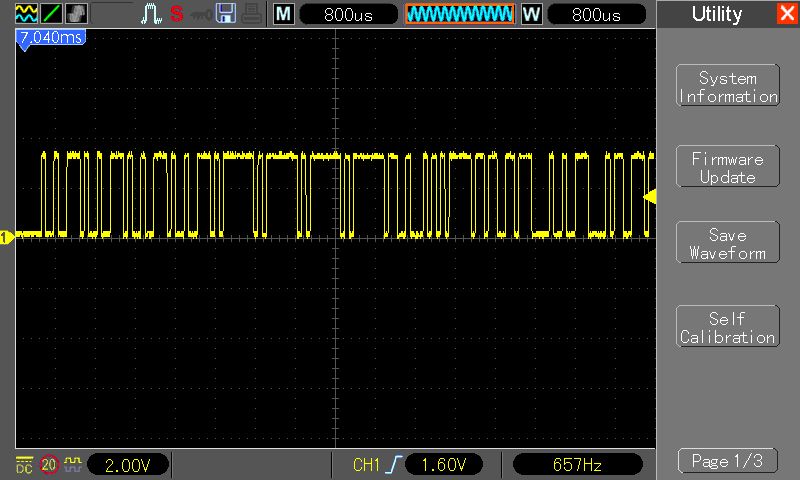800x480 pixels.
Task: Open the M 800us main timebase field
Action: coord(347,14)
